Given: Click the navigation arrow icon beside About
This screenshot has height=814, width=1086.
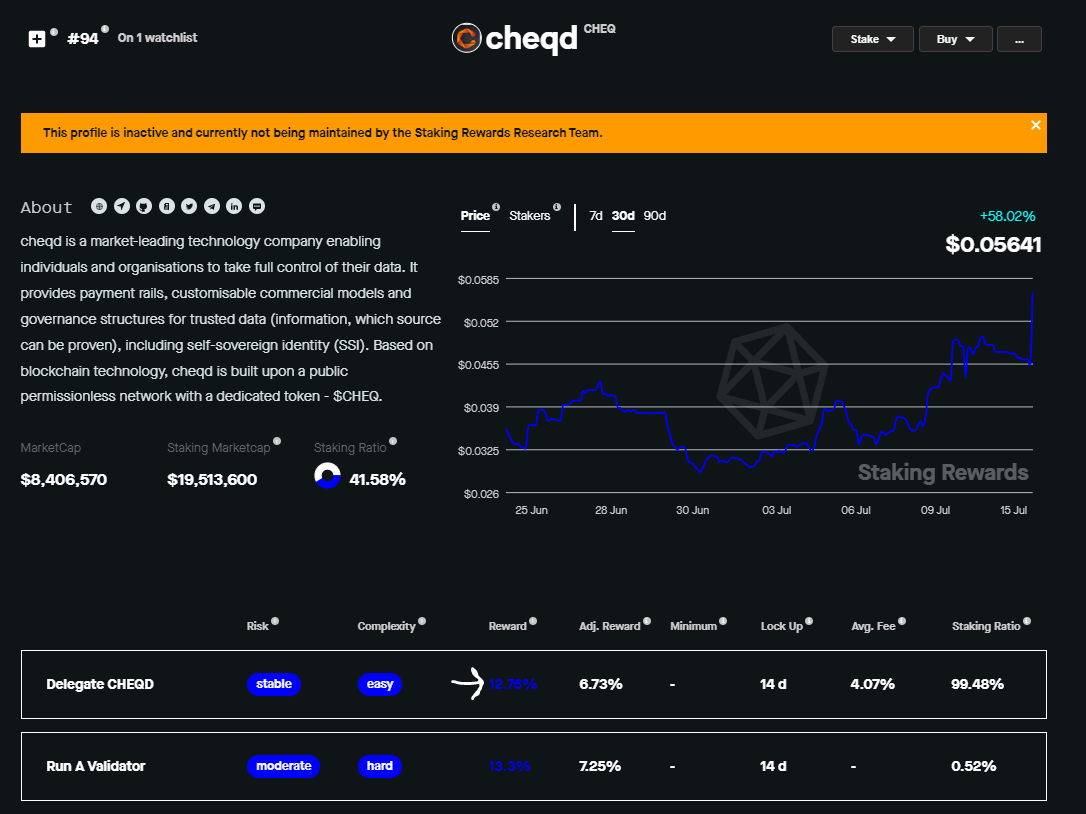Looking at the screenshot, I should 122,206.
